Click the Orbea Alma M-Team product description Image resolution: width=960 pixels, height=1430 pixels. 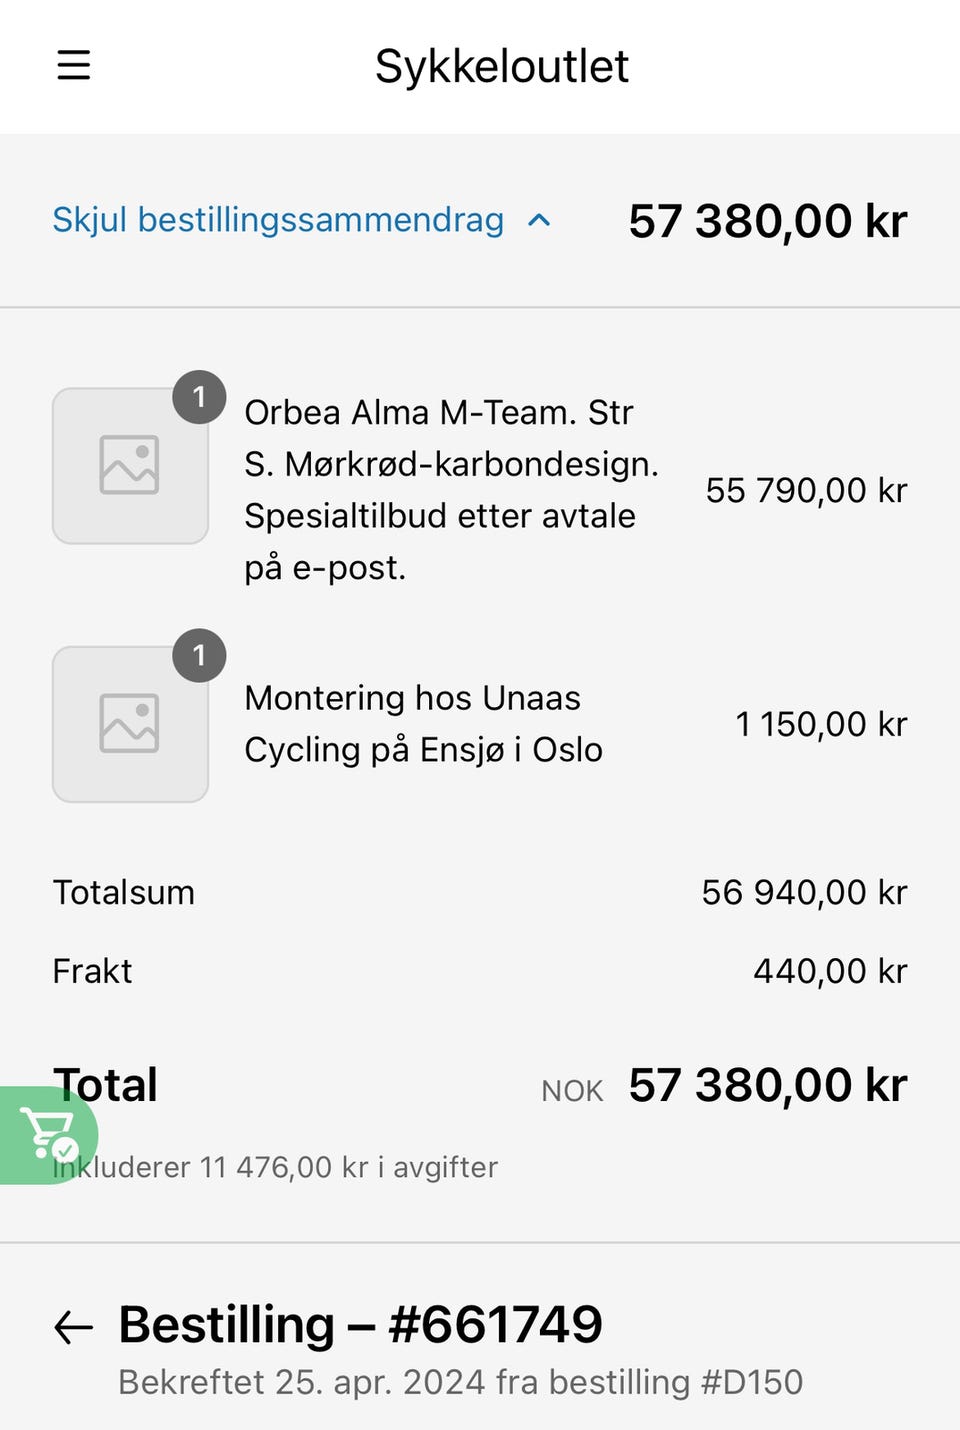tap(450, 490)
